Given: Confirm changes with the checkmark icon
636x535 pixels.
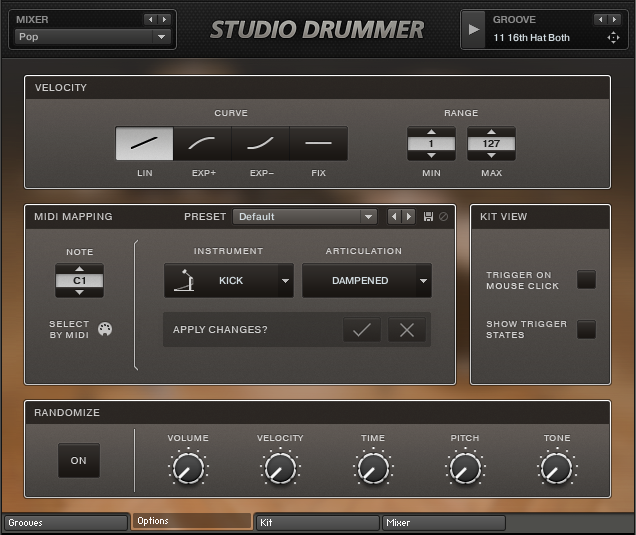Looking at the screenshot, I should click(361, 330).
